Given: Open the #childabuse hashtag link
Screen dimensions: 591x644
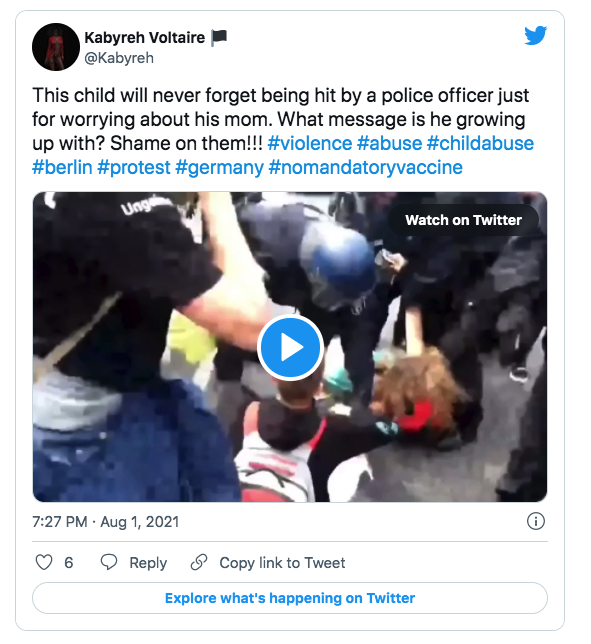Looking at the screenshot, I should pyautogui.click(x=480, y=144).
